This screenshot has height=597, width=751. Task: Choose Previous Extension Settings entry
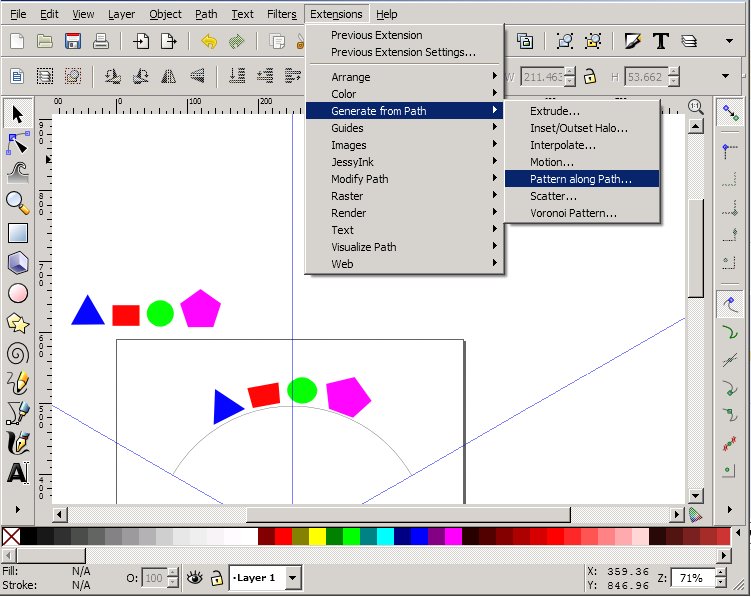tap(403, 52)
